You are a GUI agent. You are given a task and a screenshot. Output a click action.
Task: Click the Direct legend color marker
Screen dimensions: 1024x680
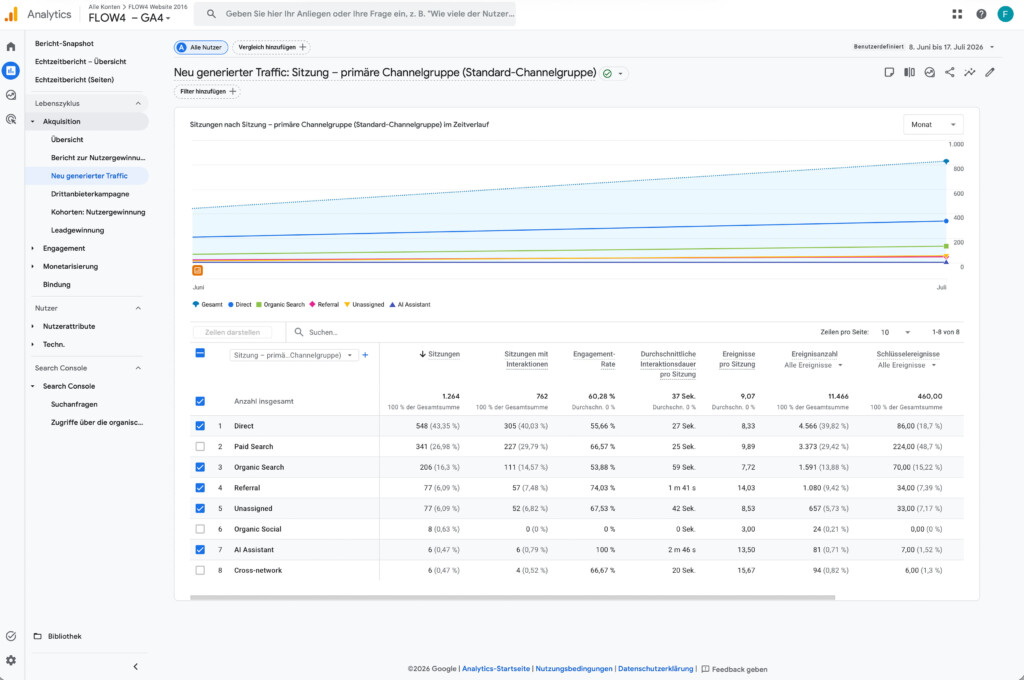pos(231,304)
